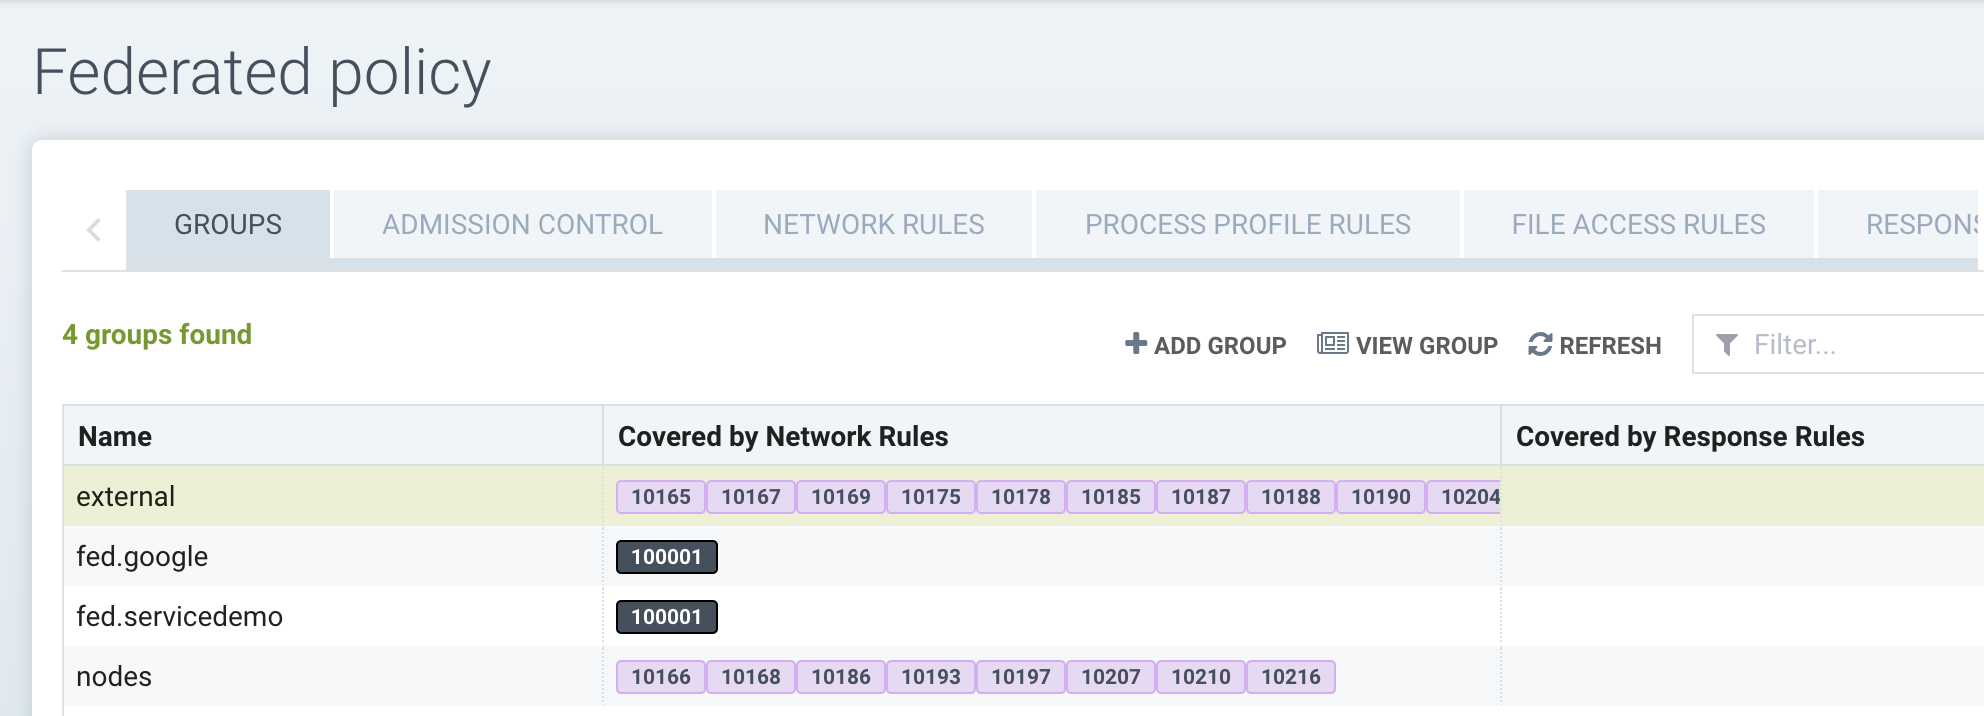Click the funnel filter icon
The height and width of the screenshot is (716, 1984).
click(1726, 345)
